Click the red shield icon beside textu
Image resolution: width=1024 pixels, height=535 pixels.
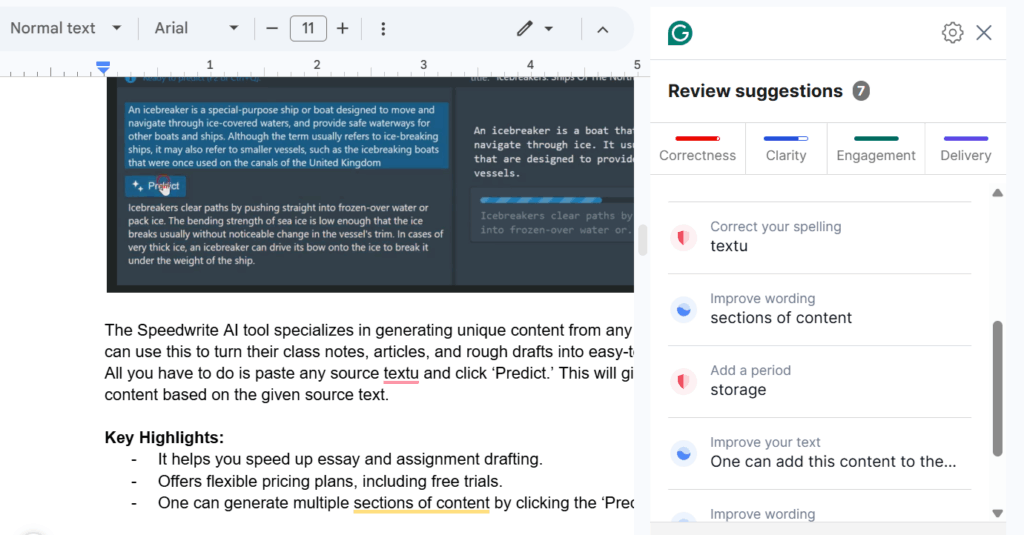683,237
